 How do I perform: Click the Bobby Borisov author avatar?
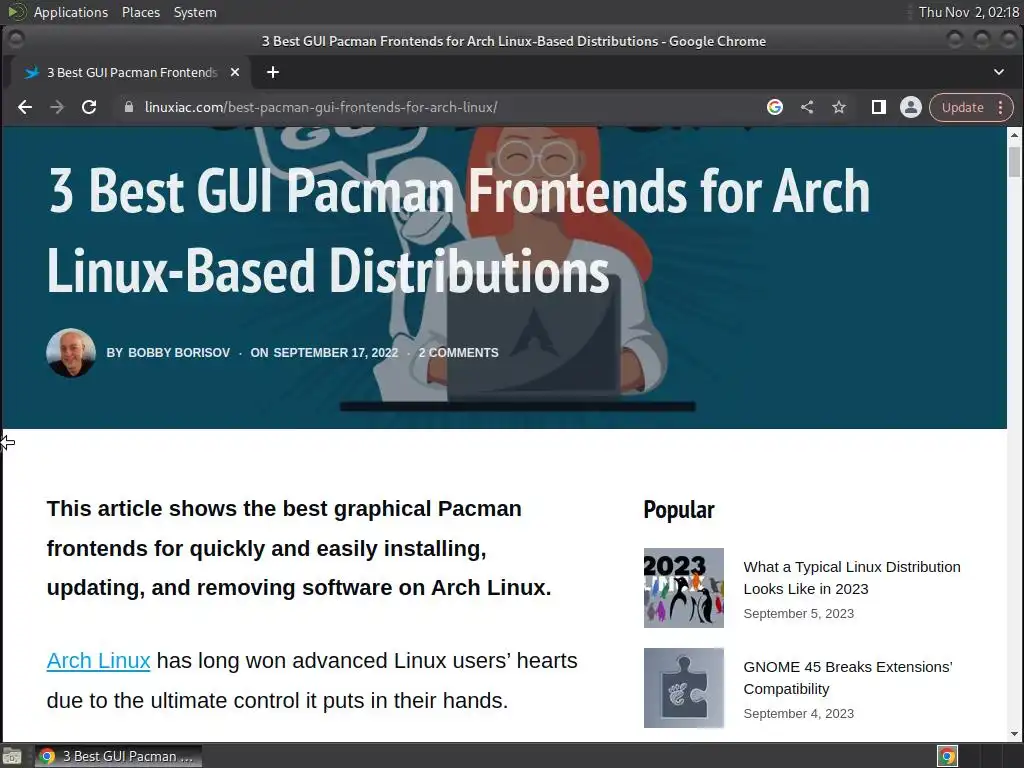point(71,353)
